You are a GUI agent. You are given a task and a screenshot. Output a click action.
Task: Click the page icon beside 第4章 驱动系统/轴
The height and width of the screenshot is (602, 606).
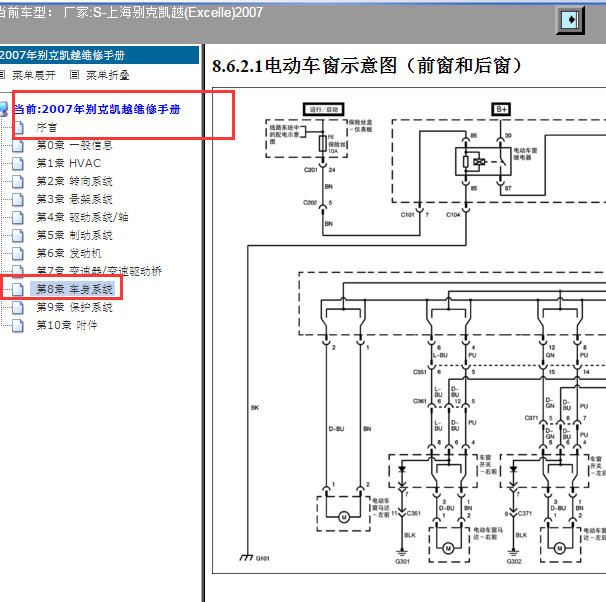pyautogui.click(x=18, y=218)
